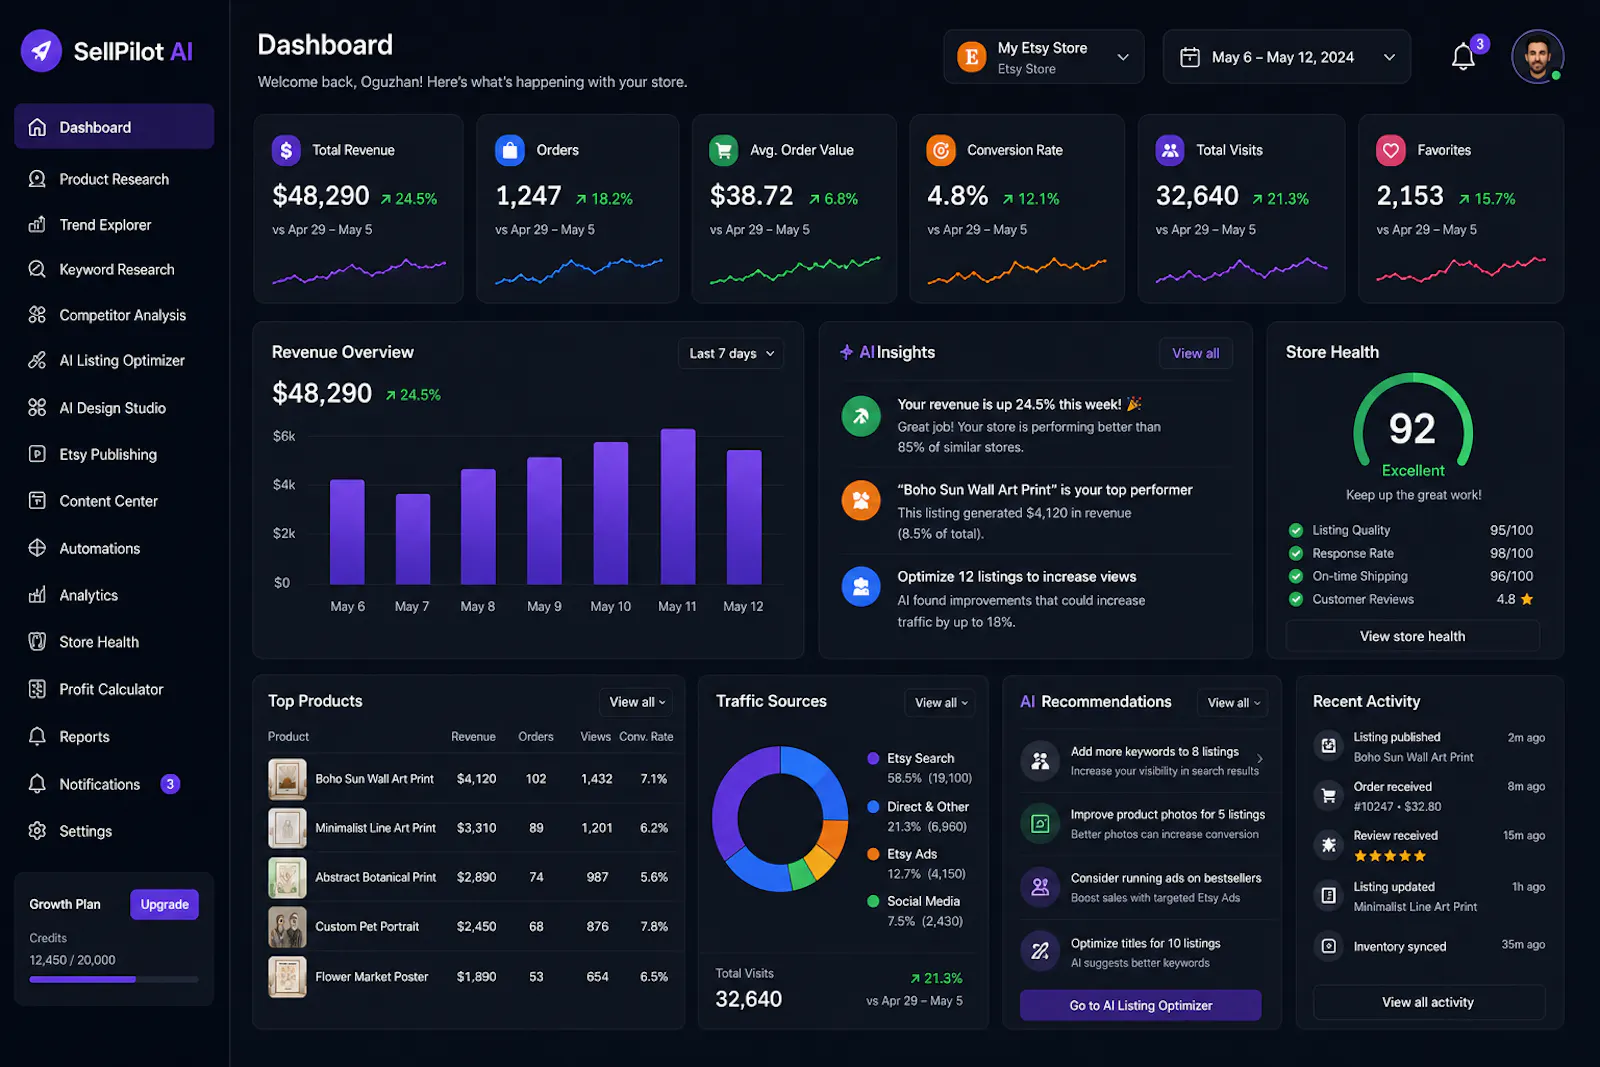Image resolution: width=1600 pixels, height=1067 pixels.
Task: Click the SellPilot AI rocket logo
Action: coord(41,51)
